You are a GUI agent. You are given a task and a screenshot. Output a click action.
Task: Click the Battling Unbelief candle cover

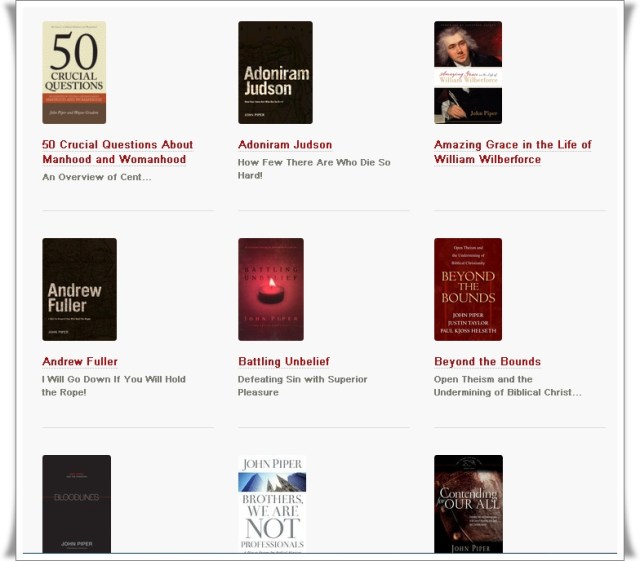click(271, 289)
